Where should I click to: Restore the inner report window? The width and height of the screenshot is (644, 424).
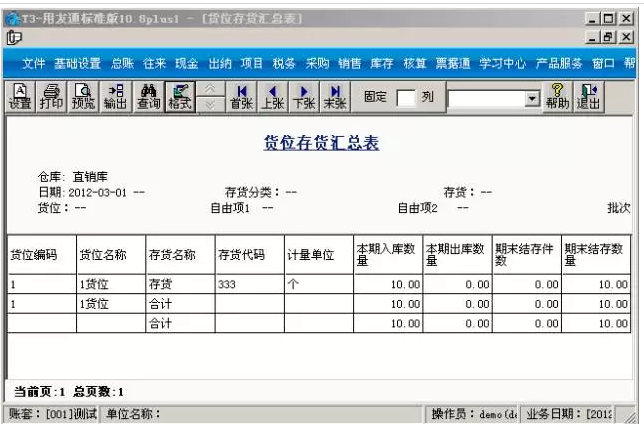click(608, 37)
